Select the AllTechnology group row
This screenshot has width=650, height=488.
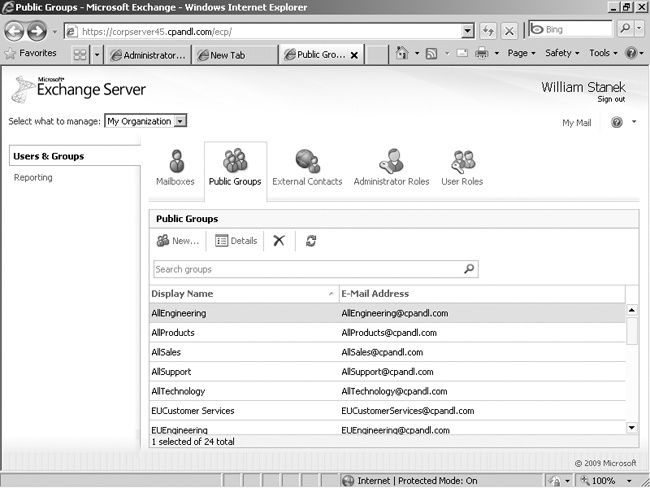(x=387, y=391)
